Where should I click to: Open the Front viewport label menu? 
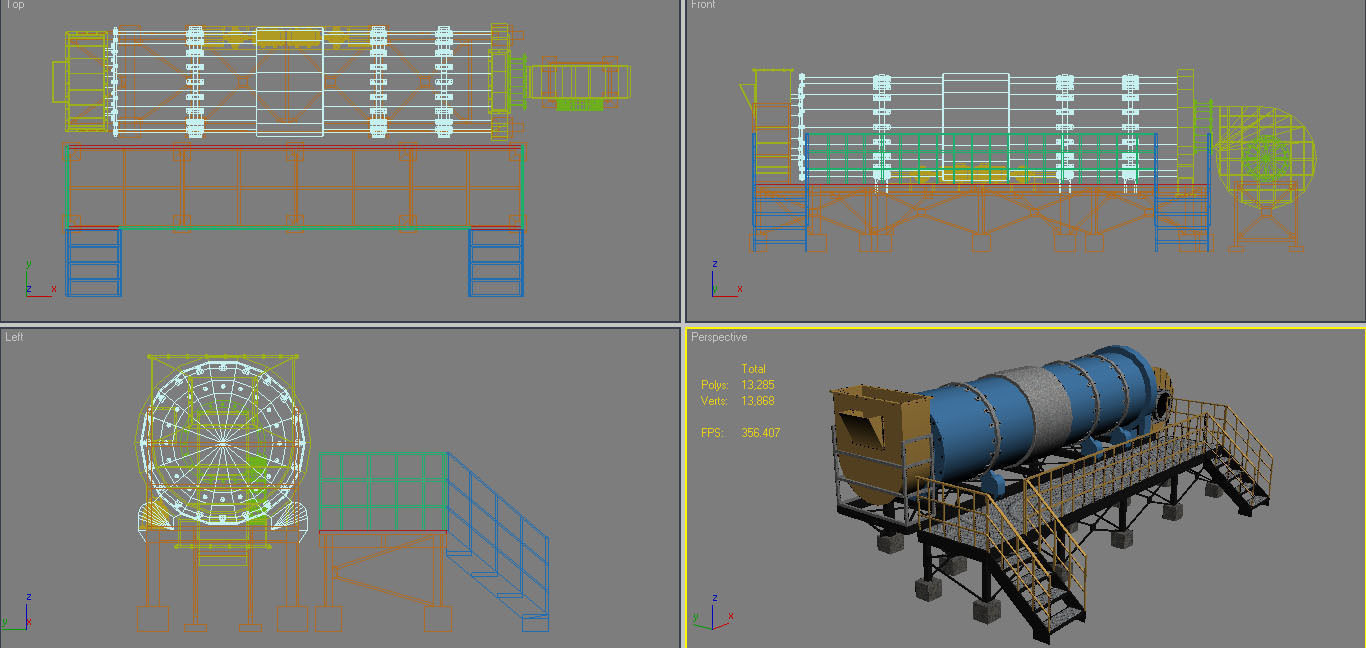pos(703,5)
